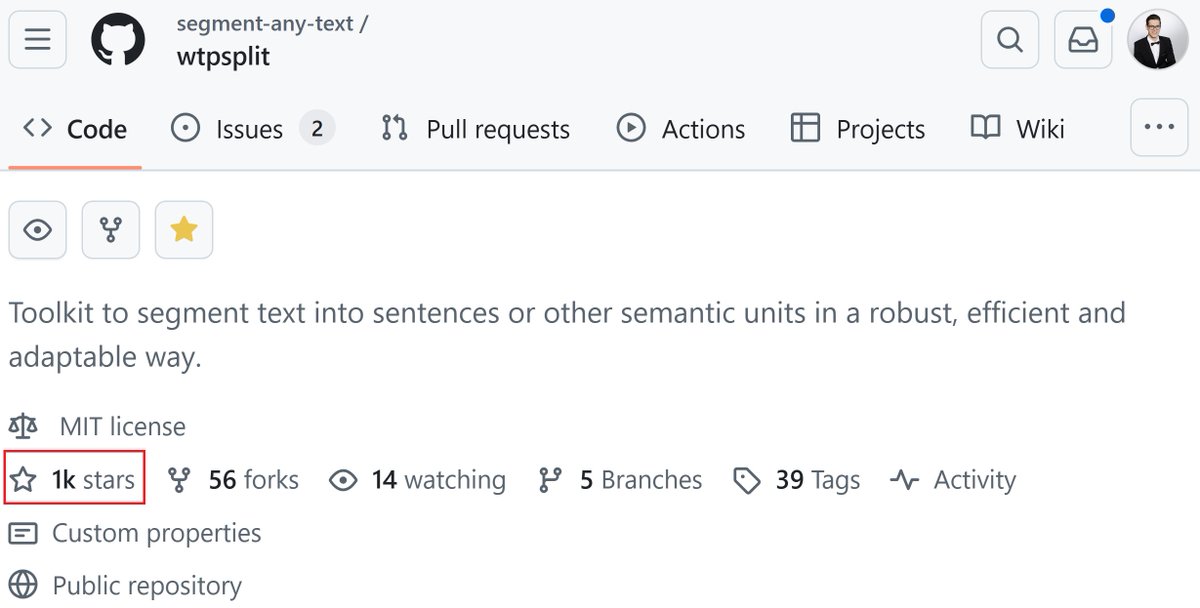Viewport: 1200px width, 608px height.
Task: Open the search magnifier button
Action: point(1010,39)
